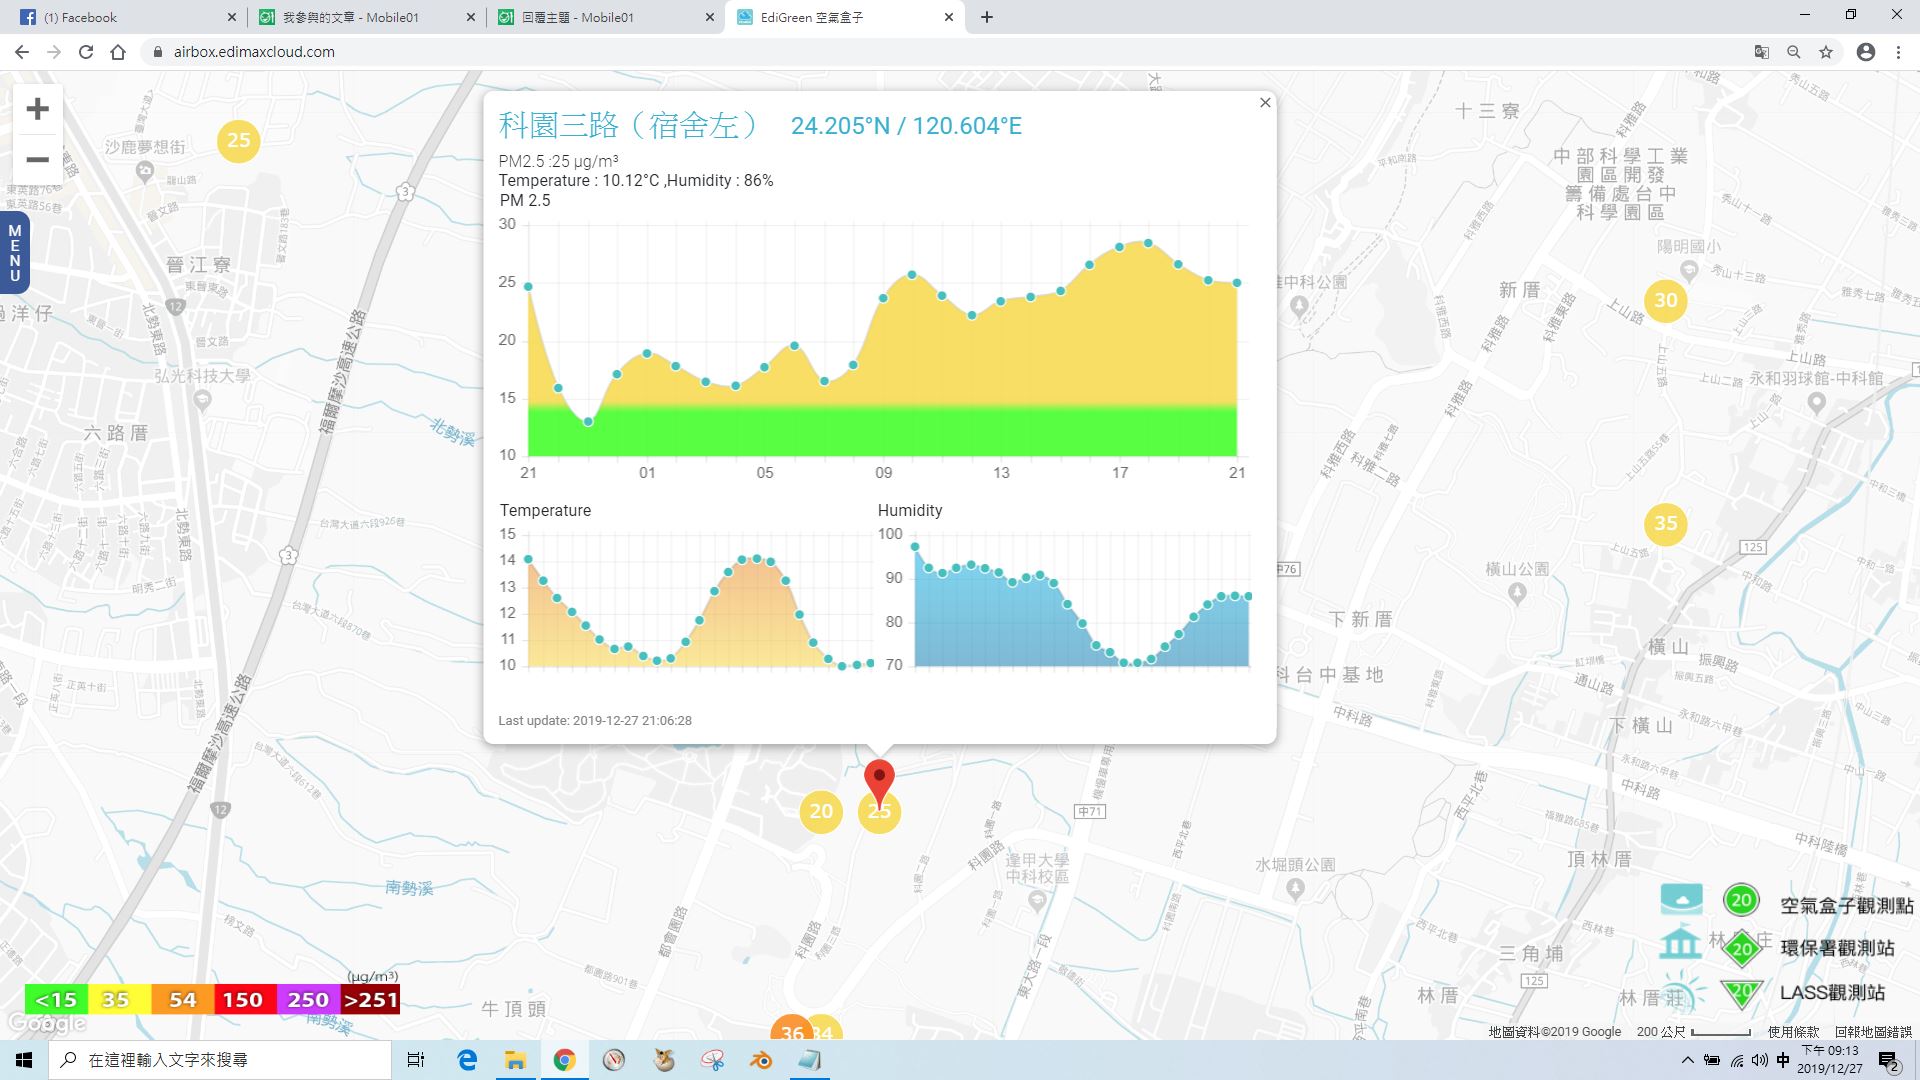
Task: Click the green diamond 20 legend marker
Action: click(1742, 948)
